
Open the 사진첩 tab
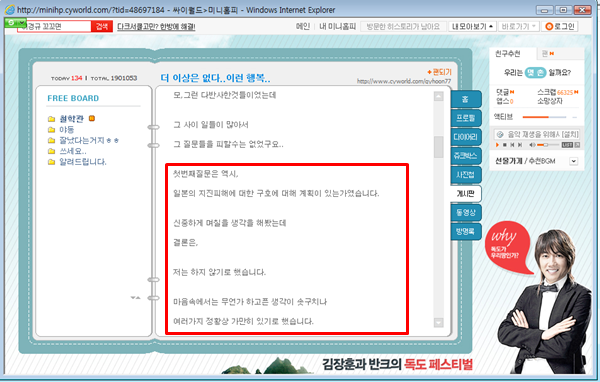coord(466,175)
